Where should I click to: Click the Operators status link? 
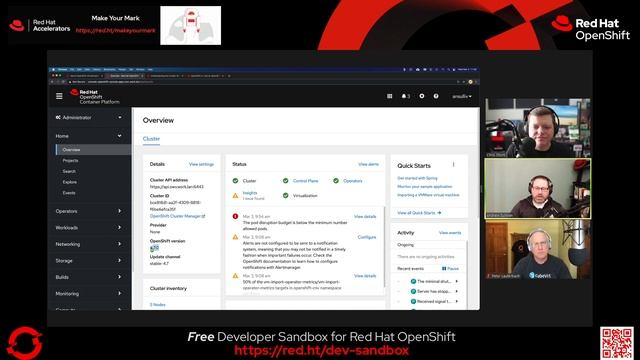[x=352, y=181]
